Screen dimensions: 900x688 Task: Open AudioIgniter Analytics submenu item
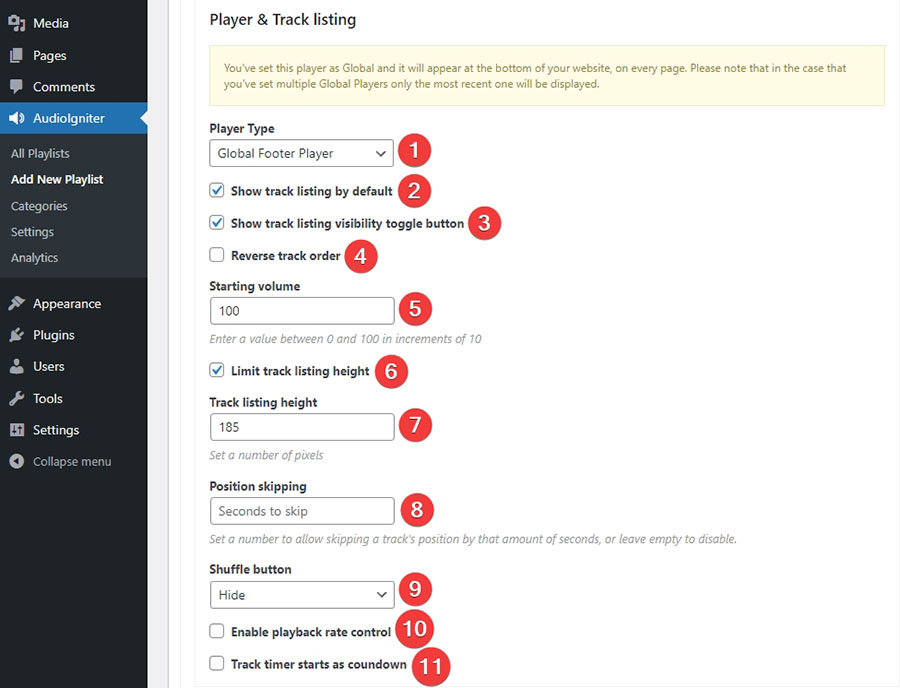pos(34,258)
